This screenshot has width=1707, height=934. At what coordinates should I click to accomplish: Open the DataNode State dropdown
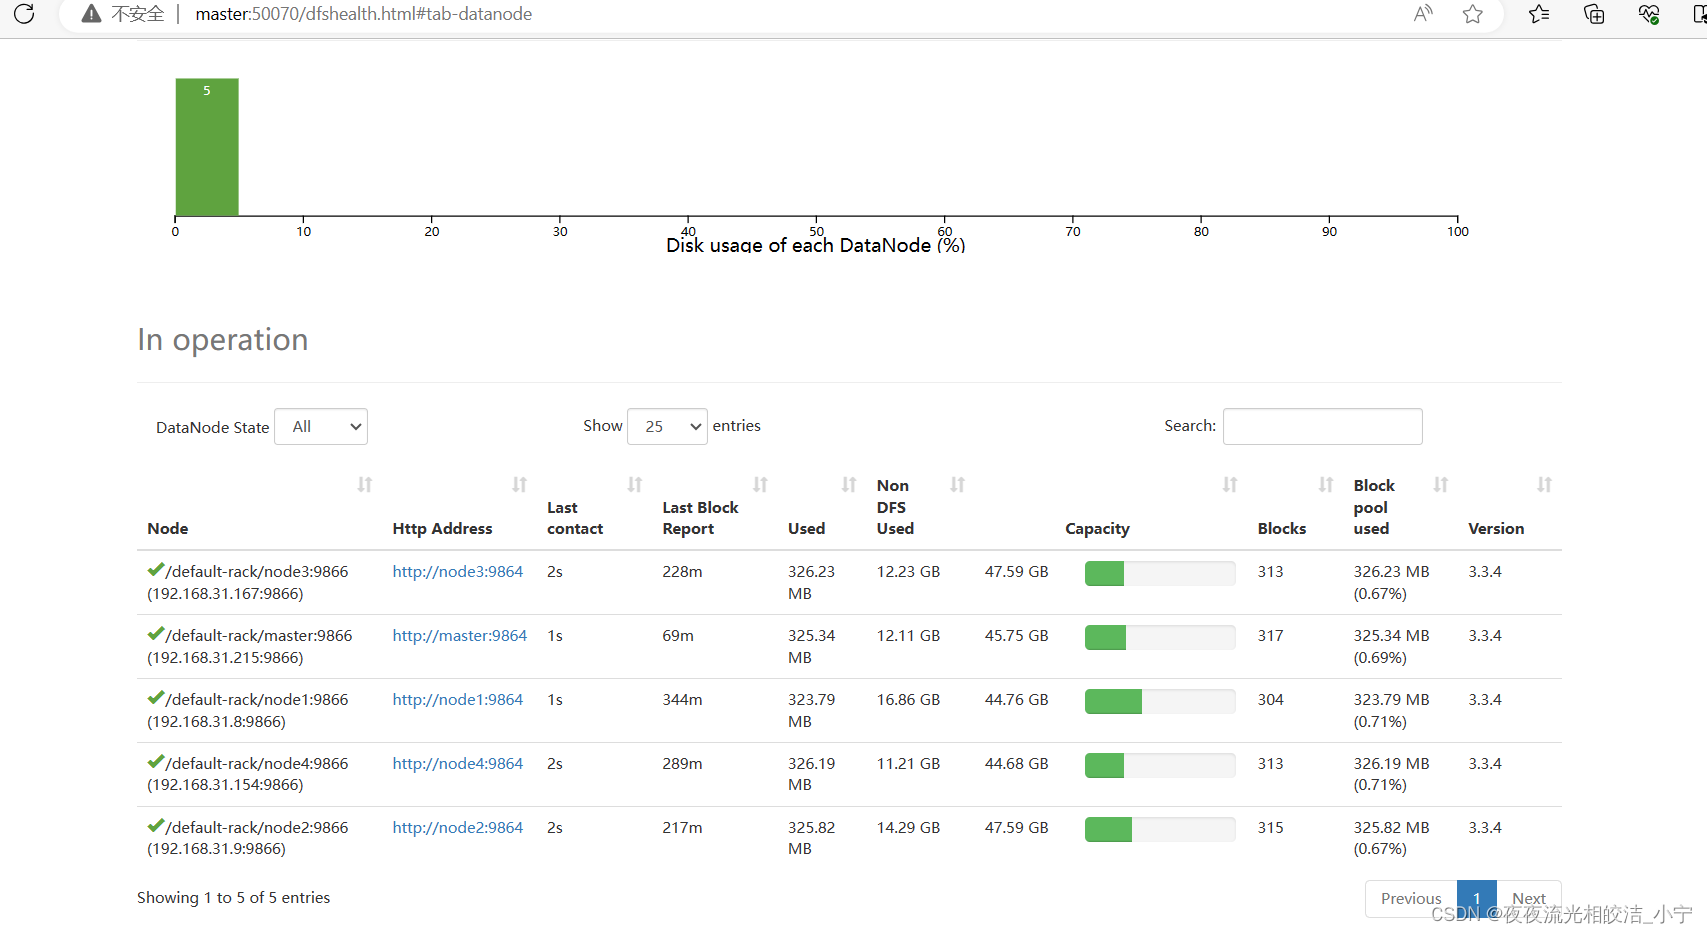(x=321, y=427)
